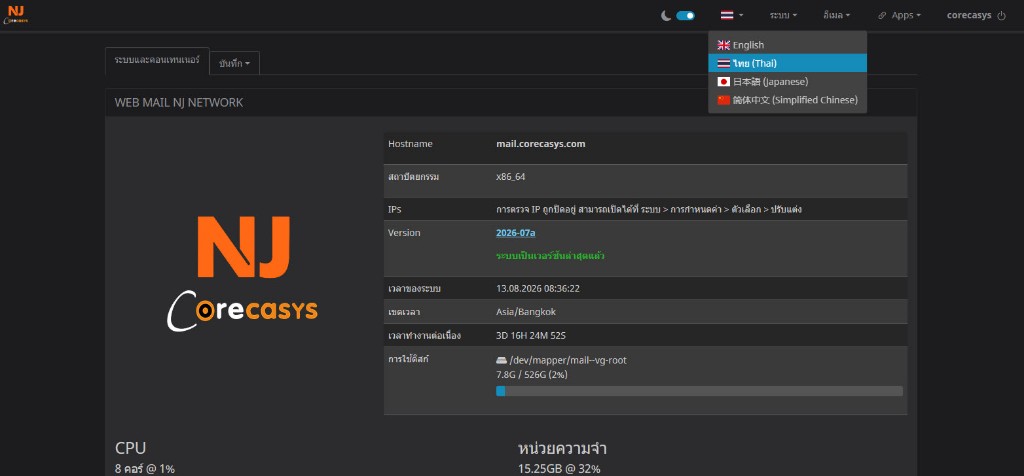This screenshot has height=476, width=1024.
Task: Click the link icon next to Apps
Action: click(882, 16)
